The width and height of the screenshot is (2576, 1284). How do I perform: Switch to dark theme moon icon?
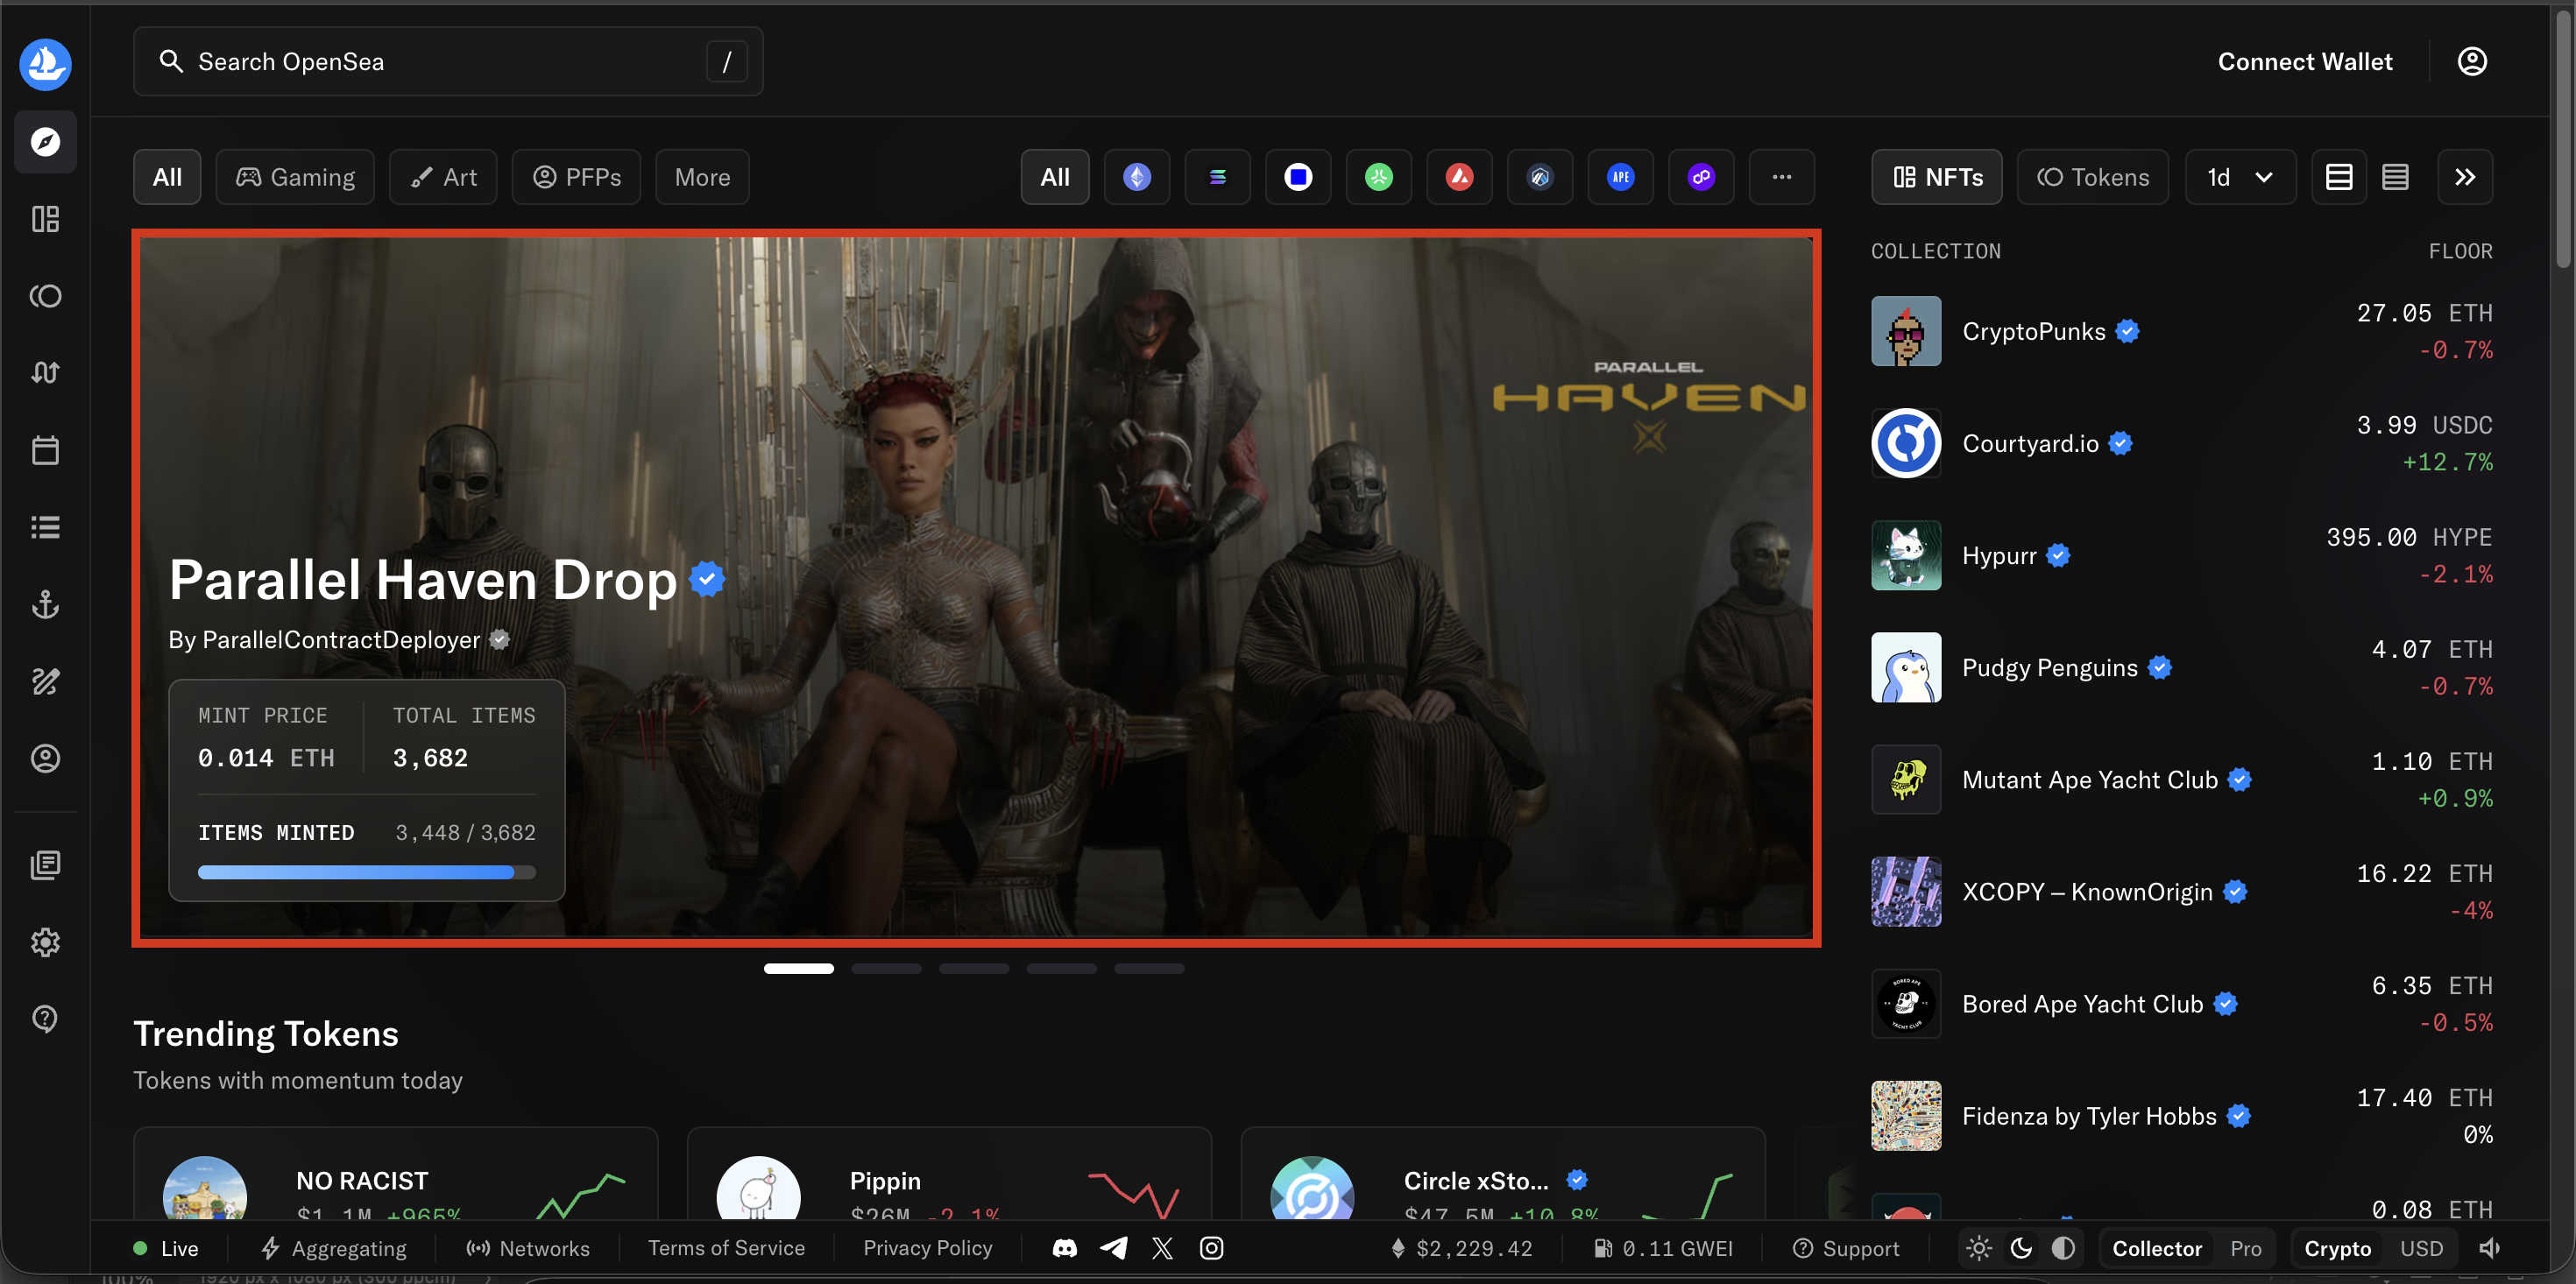coord(2021,1248)
